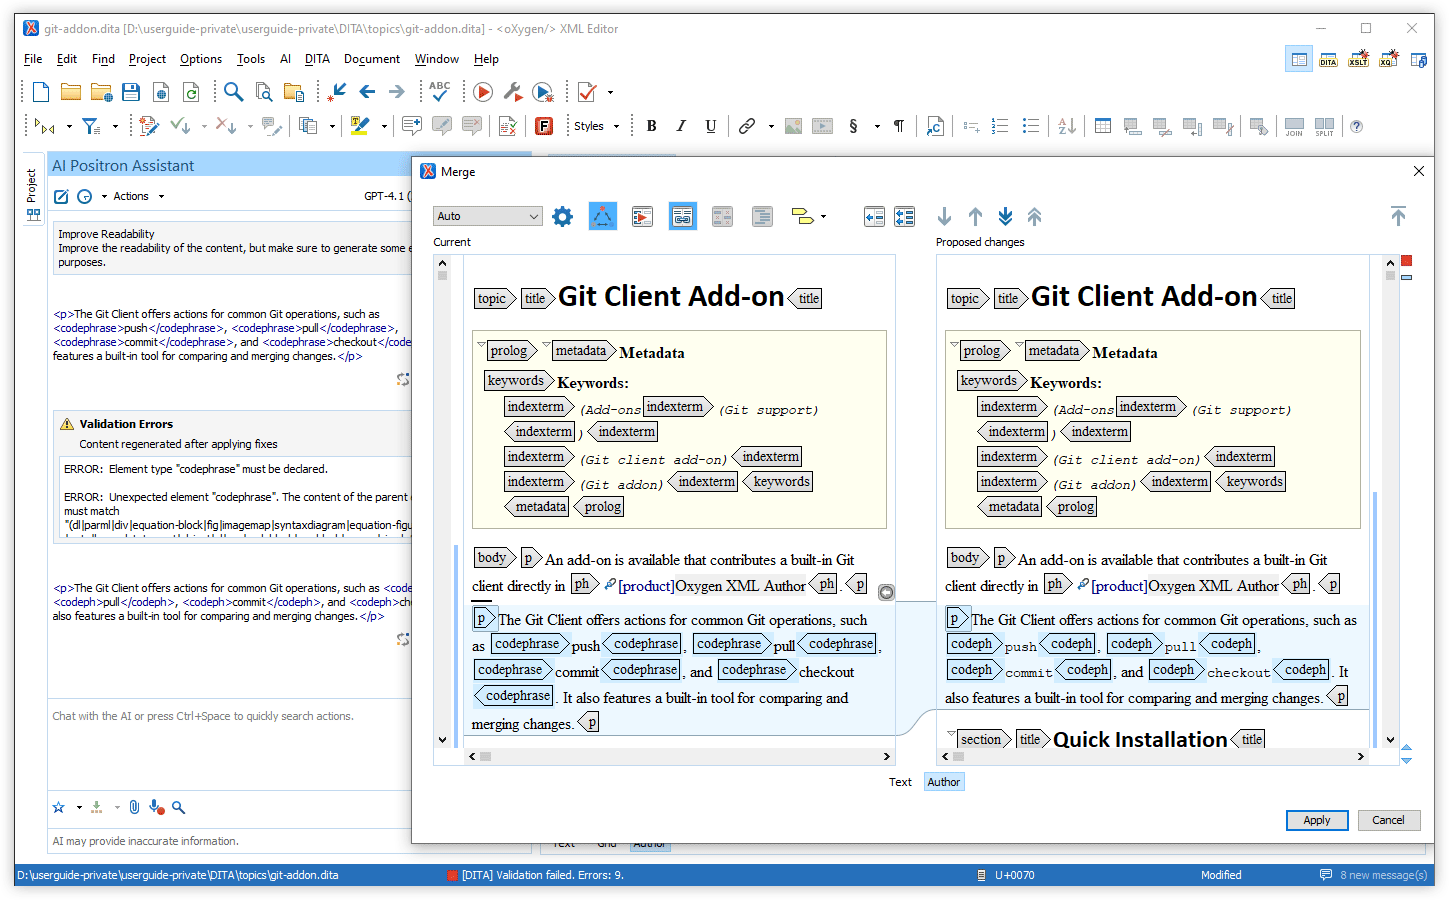Open the Auto algorithm combo box
The height and width of the screenshot is (900, 1450).
[x=488, y=216]
